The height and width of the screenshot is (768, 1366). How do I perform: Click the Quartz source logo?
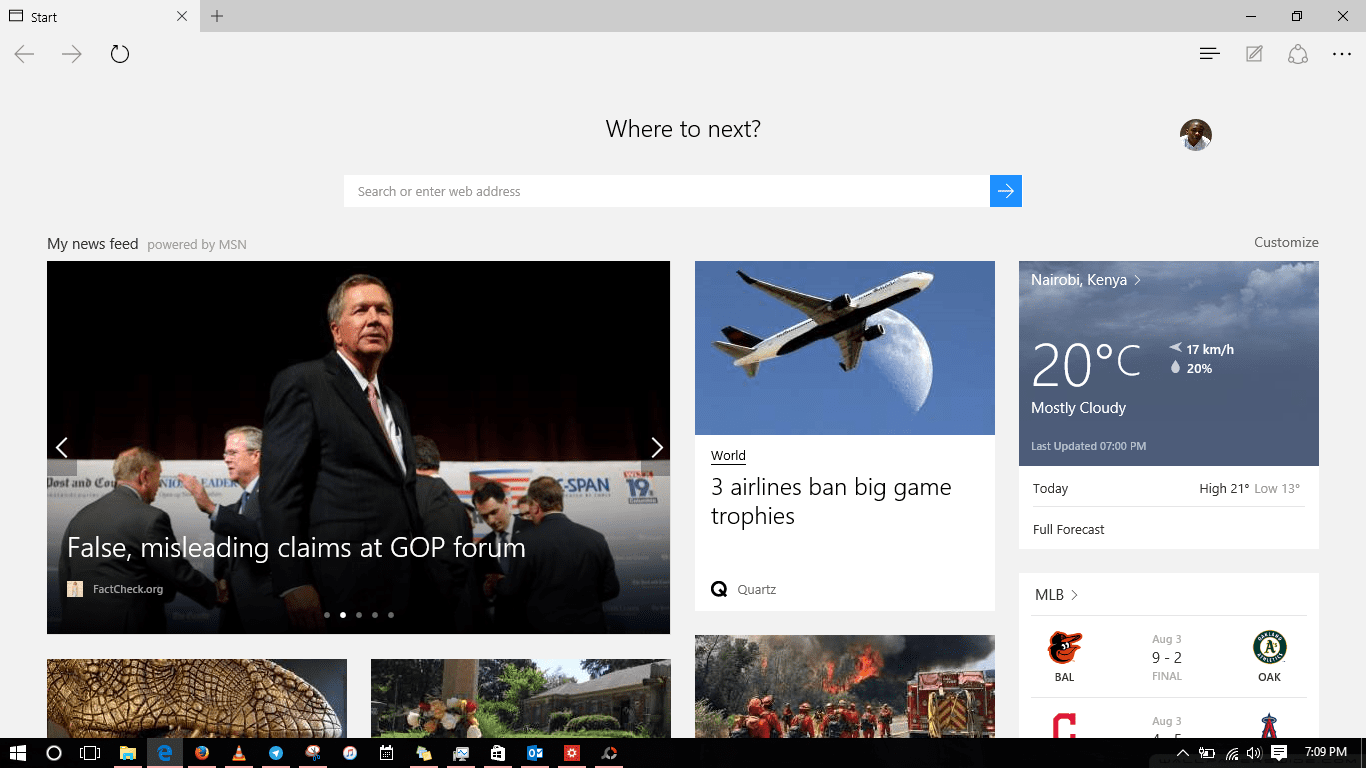tap(719, 589)
